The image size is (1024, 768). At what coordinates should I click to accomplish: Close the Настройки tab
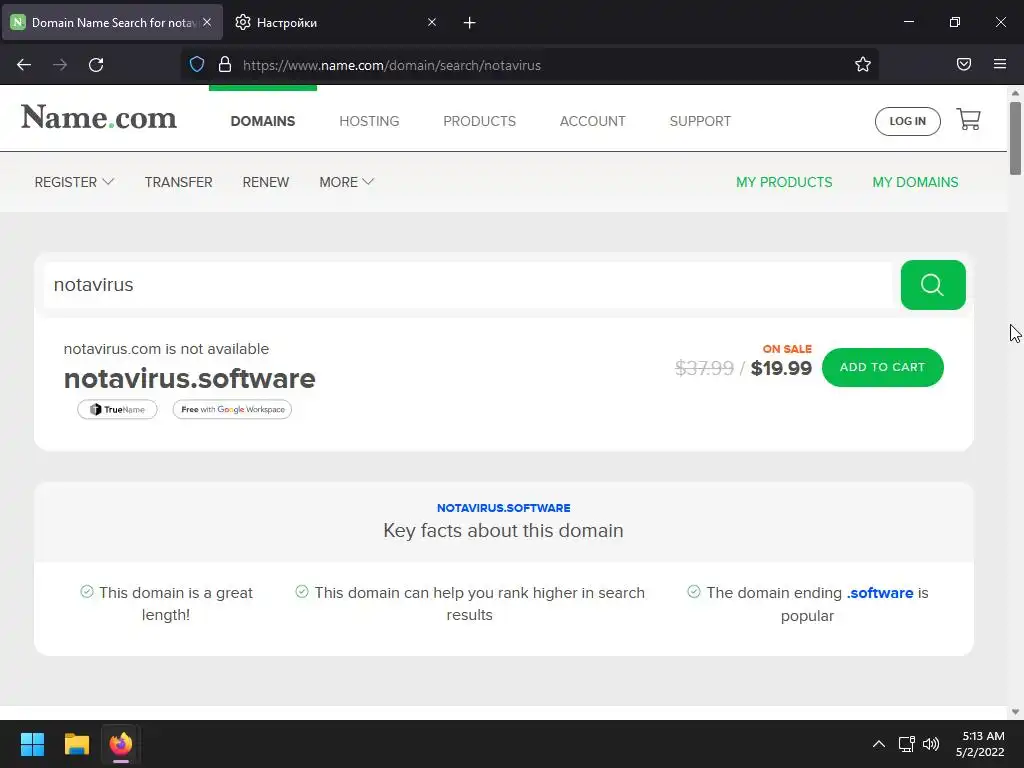click(x=432, y=22)
